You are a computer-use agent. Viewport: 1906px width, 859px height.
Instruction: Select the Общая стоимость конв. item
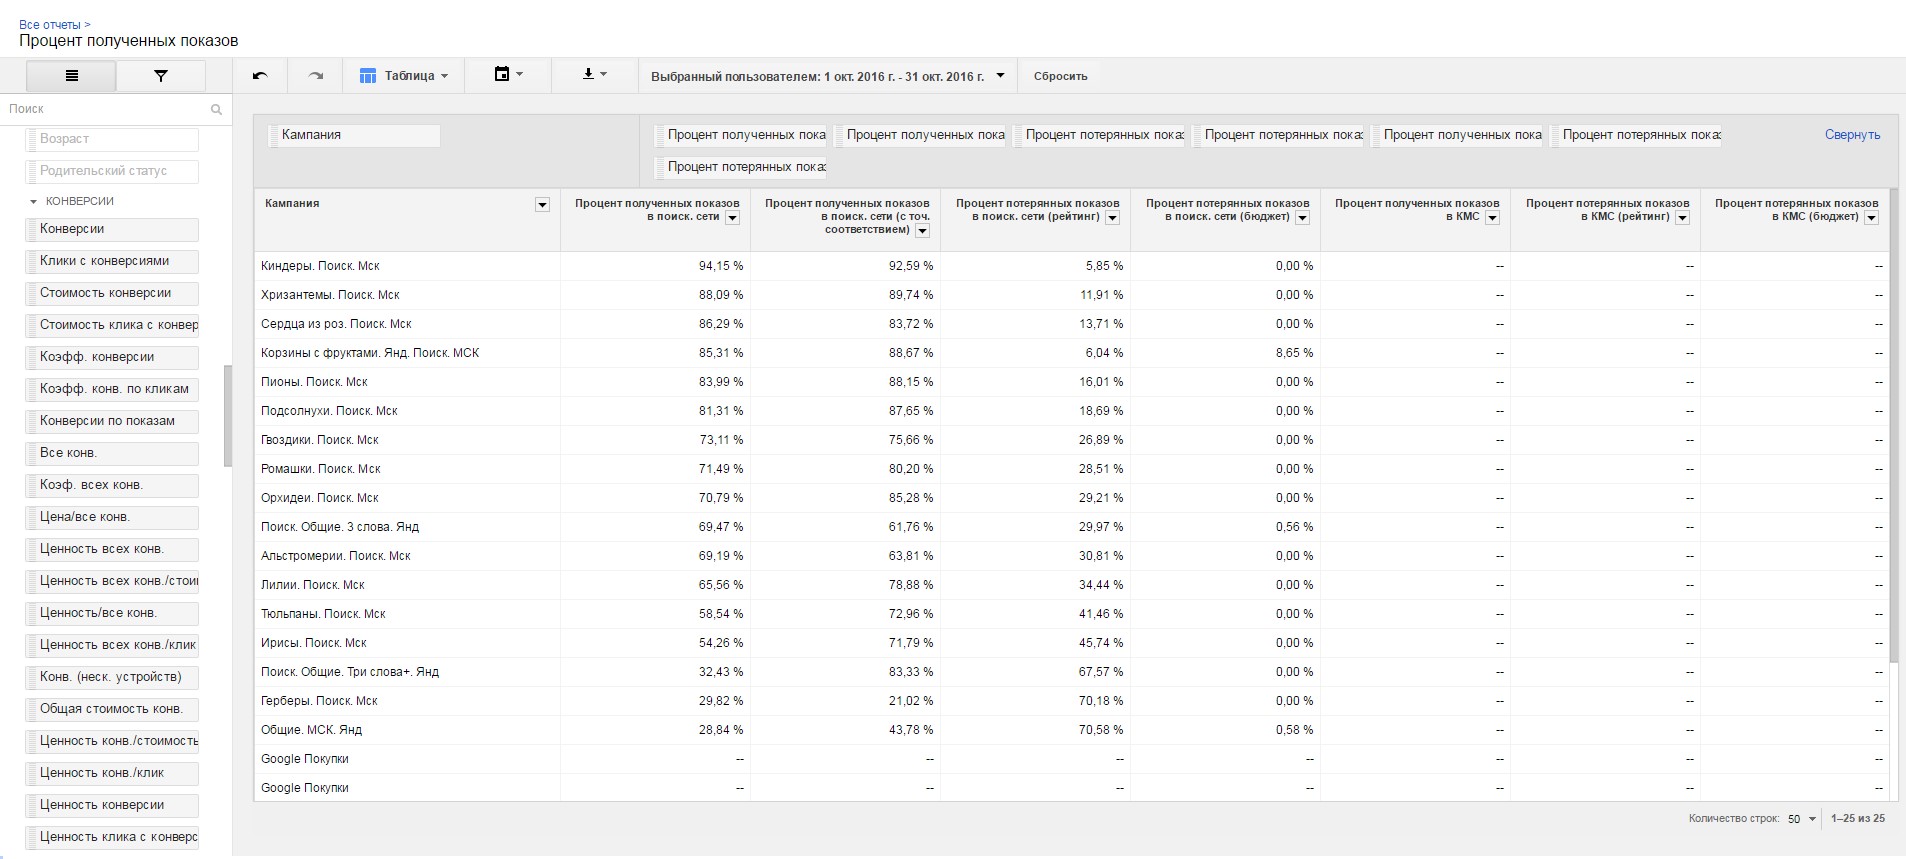pos(112,709)
